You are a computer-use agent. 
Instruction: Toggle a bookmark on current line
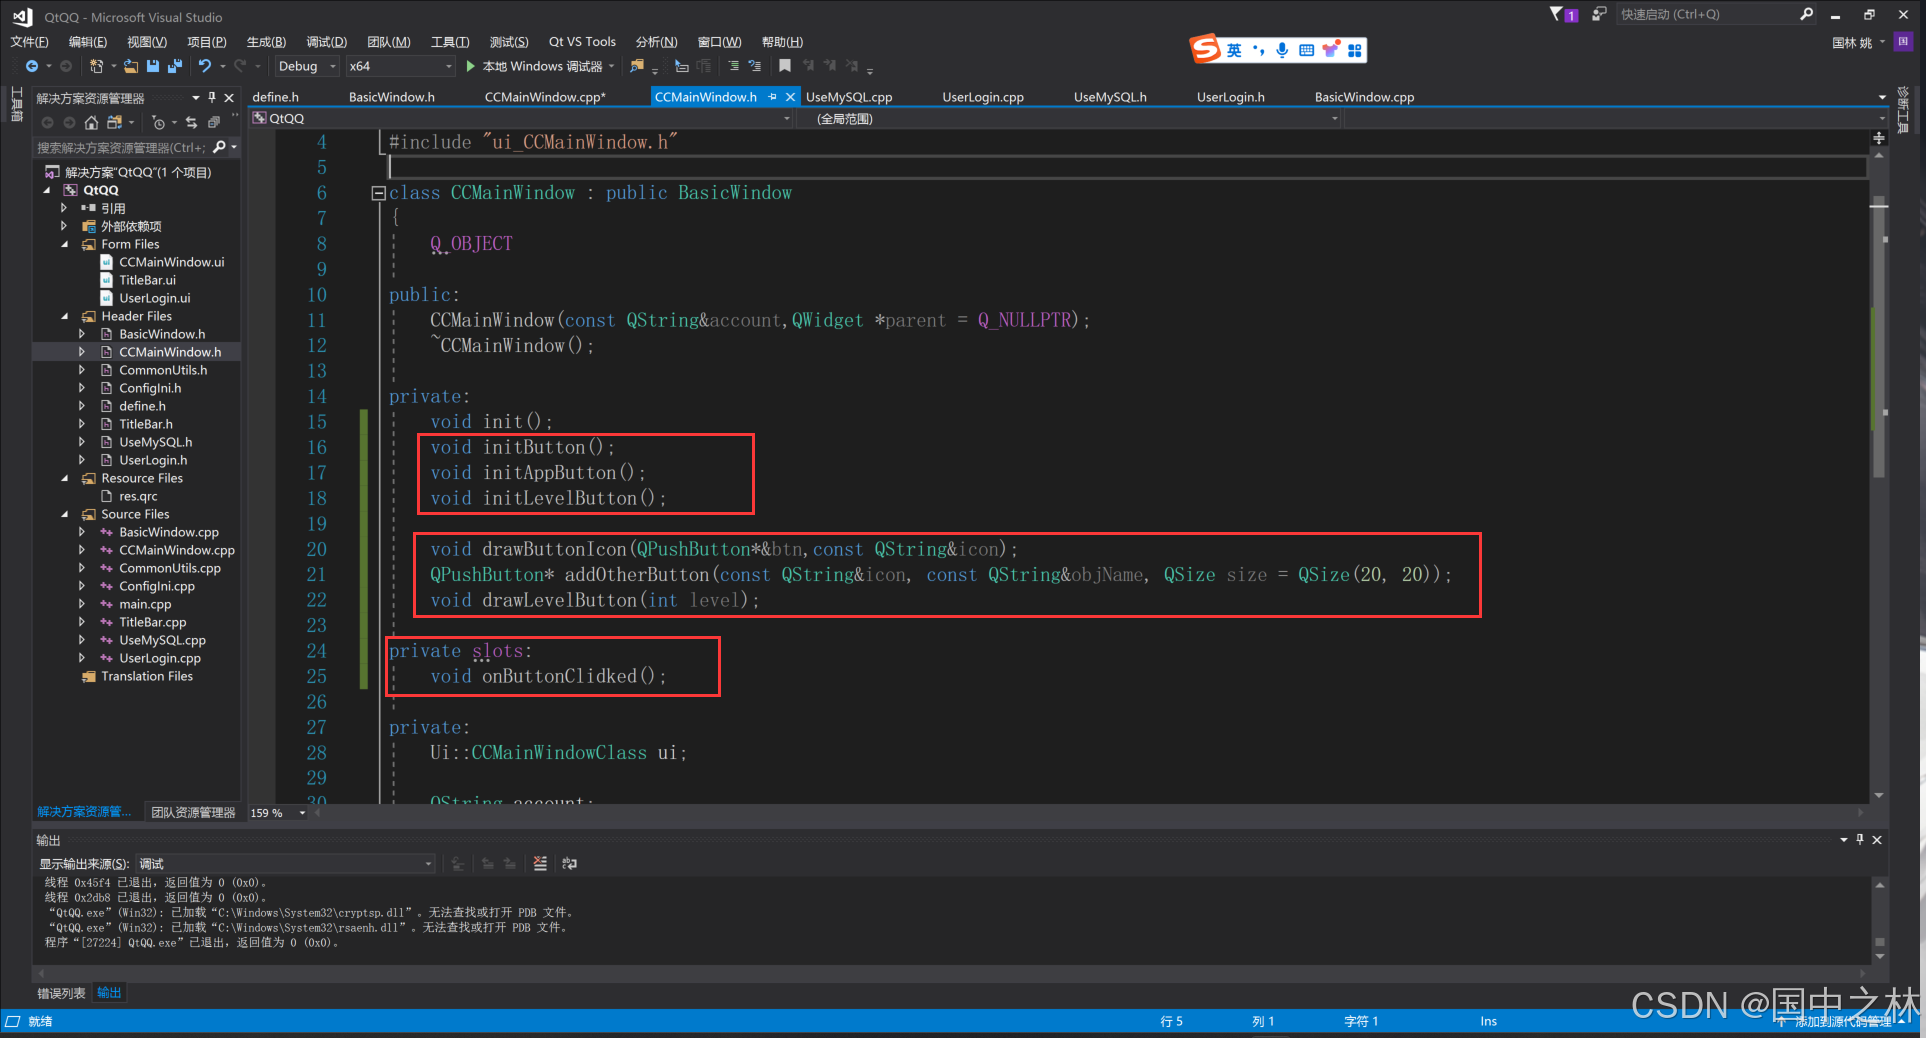(x=785, y=66)
